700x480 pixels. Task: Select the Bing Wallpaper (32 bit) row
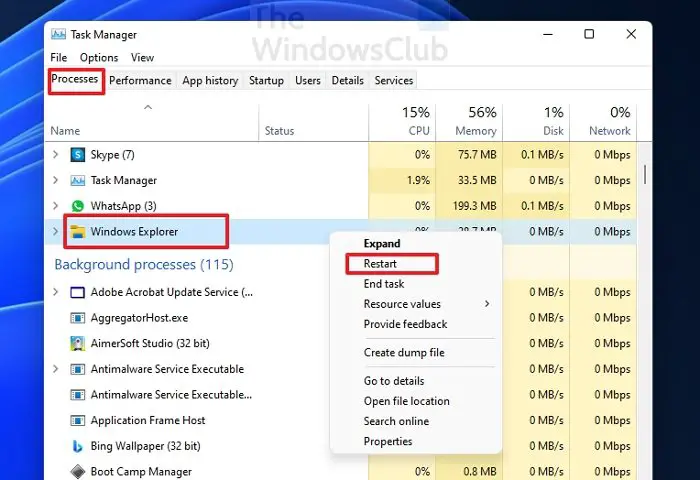pyautogui.click(x=146, y=446)
